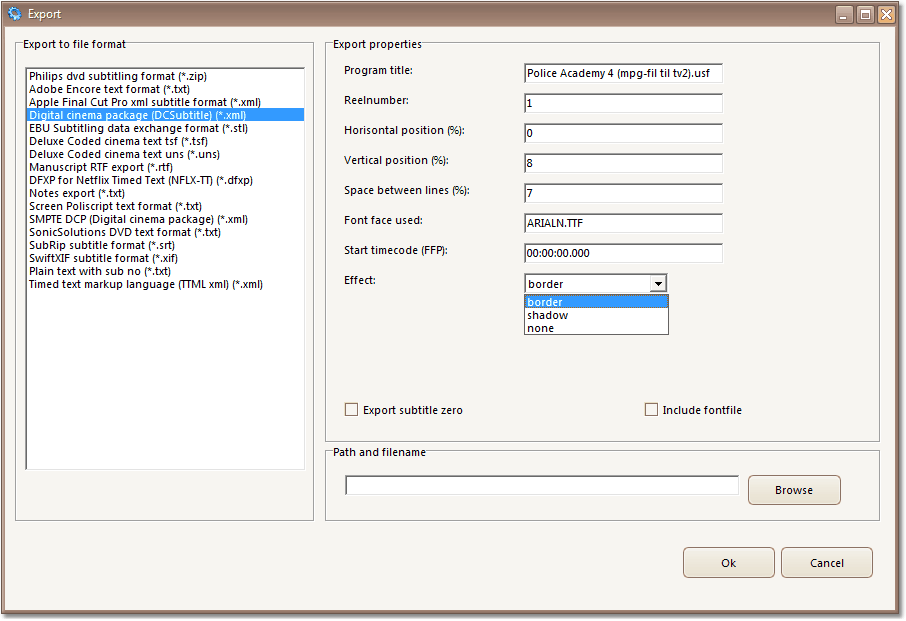The width and height of the screenshot is (906, 621).
Task: Select Notes export (*.txt)
Action: click(165, 193)
